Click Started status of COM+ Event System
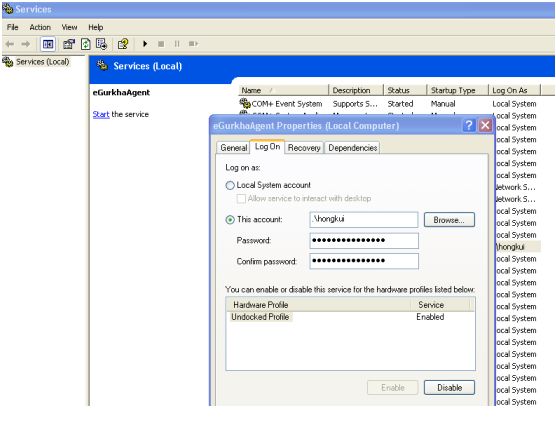556x424 pixels. (x=400, y=104)
